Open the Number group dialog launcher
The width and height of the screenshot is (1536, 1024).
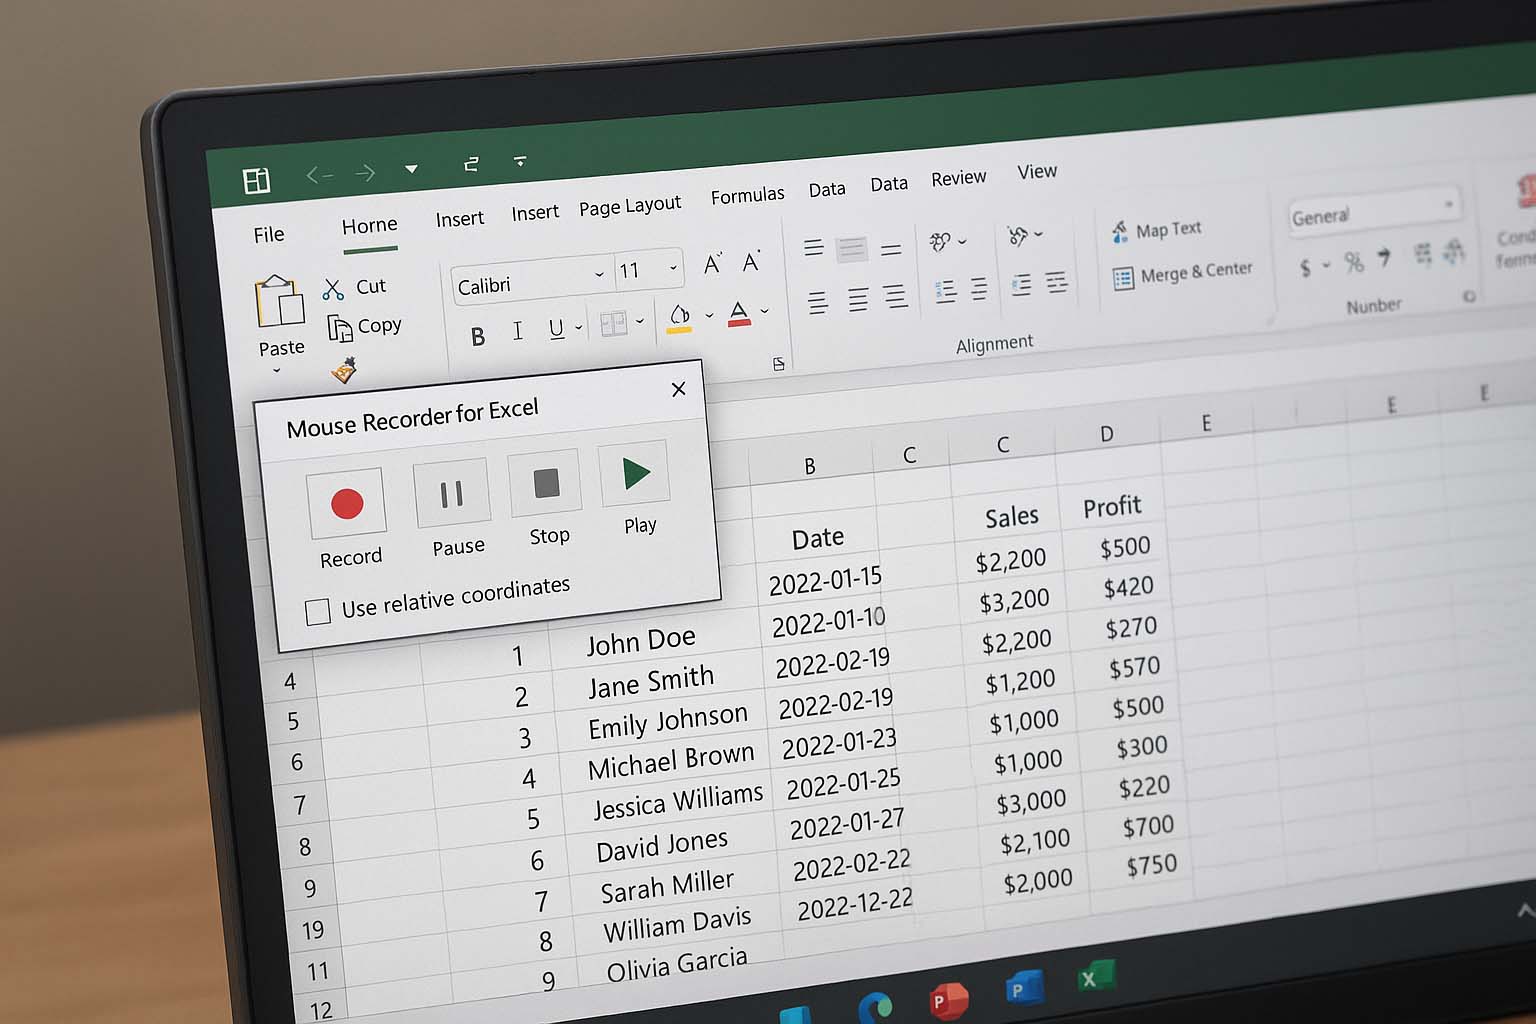tap(1469, 296)
